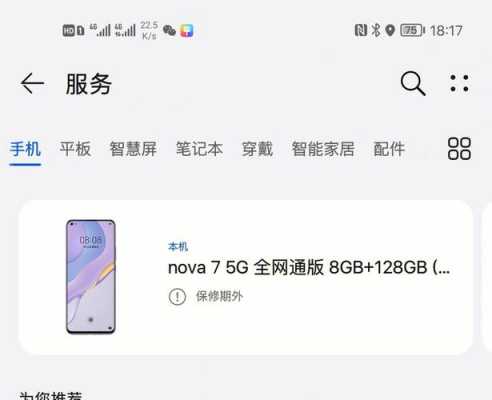492x400 pixels.
Task: Open the 笔记本 tab
Action: pyautogui.click(x=199, y=149)
